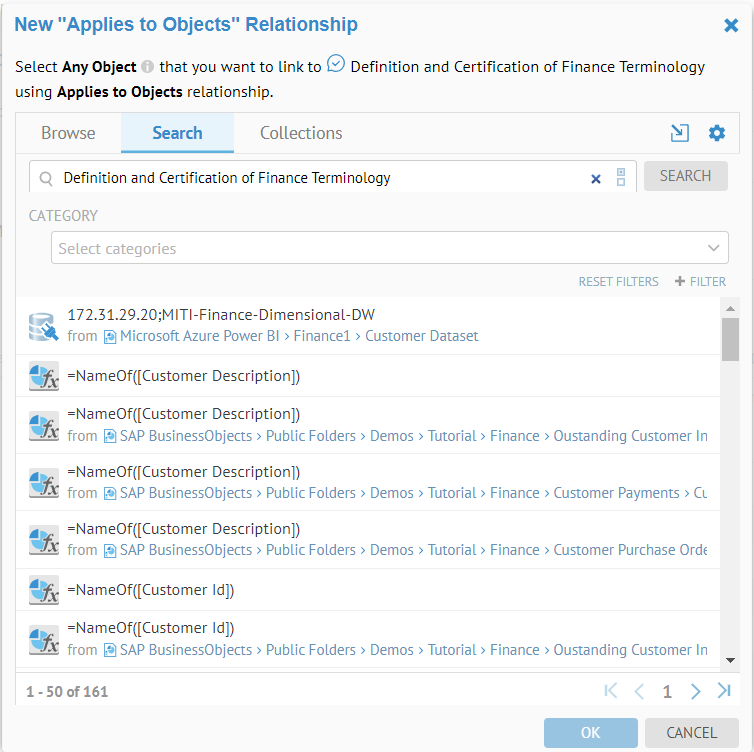Click the expand dialog arrow icon
Image resolution: width=754 pixels, height=752 pixels.
pos(680,133)
